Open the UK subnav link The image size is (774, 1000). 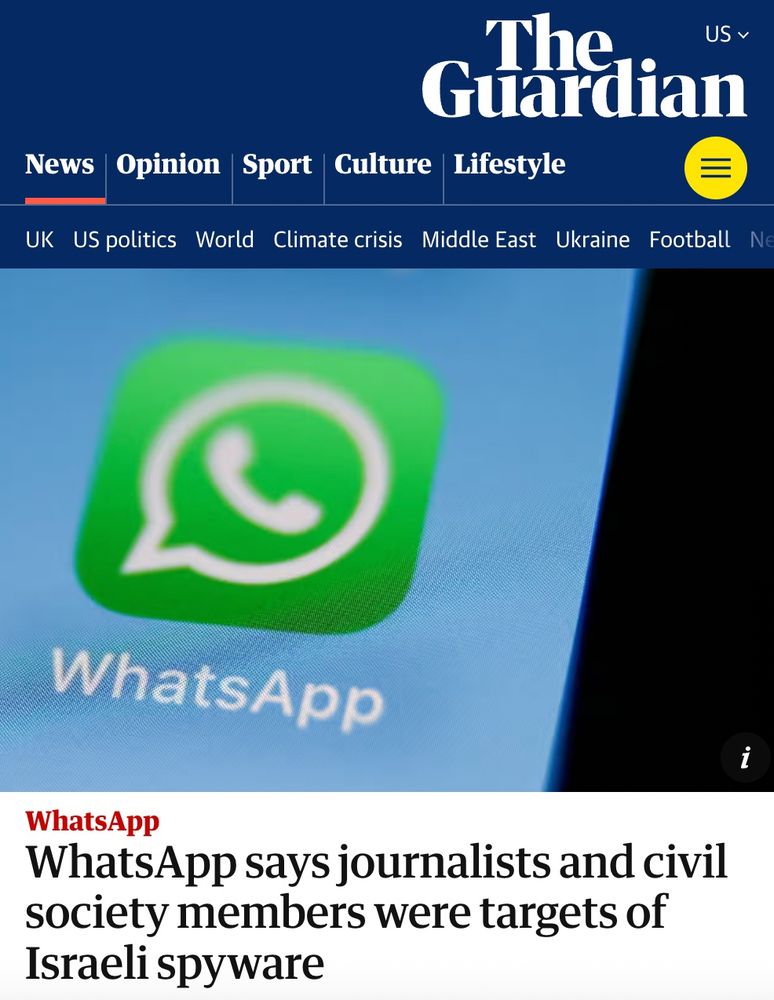click(x=40, y=240)
